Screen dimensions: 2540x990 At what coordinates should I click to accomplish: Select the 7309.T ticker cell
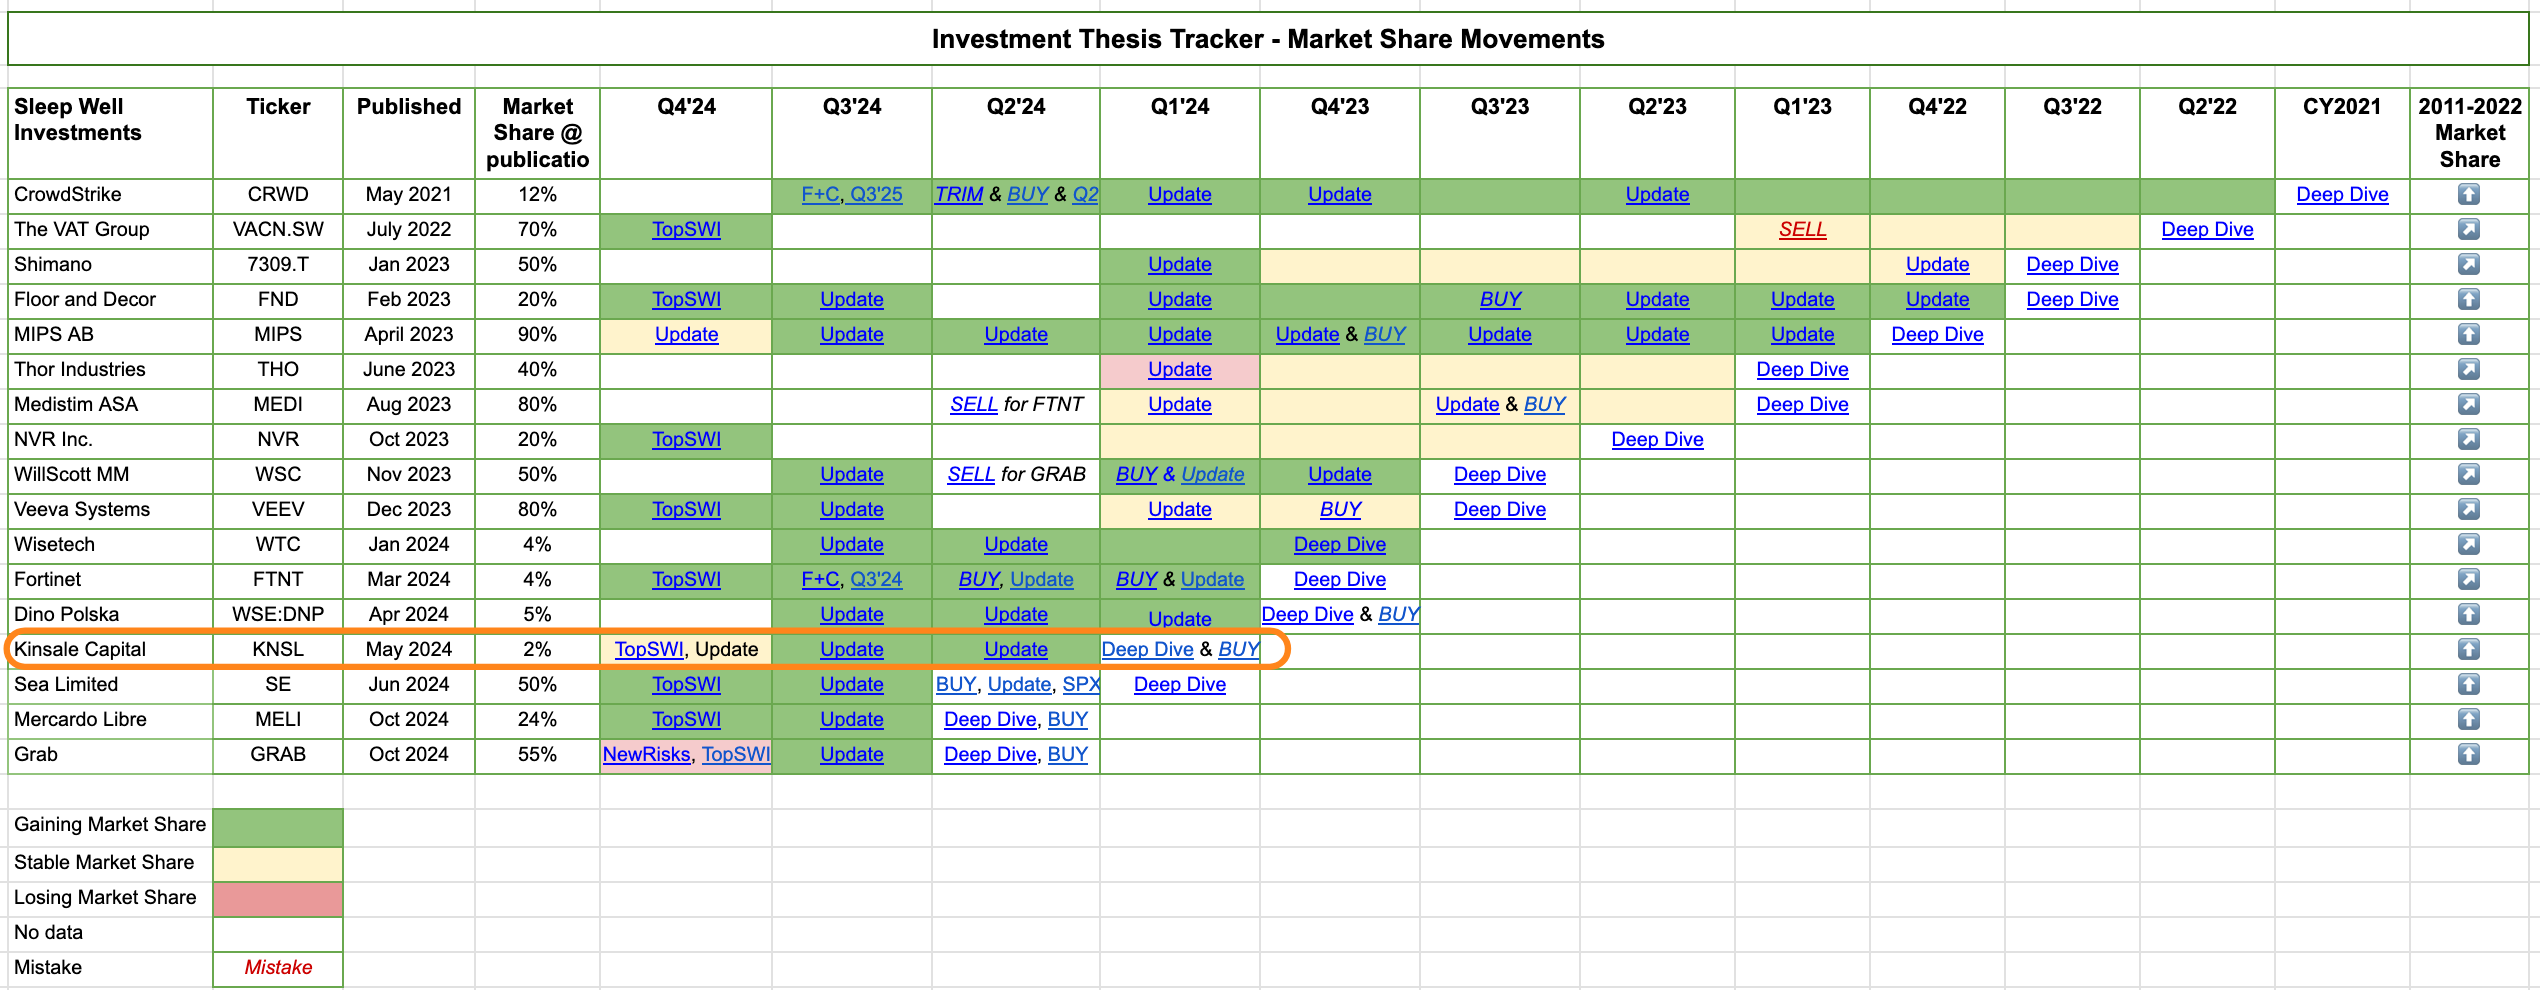pyautogui.click(x=278, y=264)
